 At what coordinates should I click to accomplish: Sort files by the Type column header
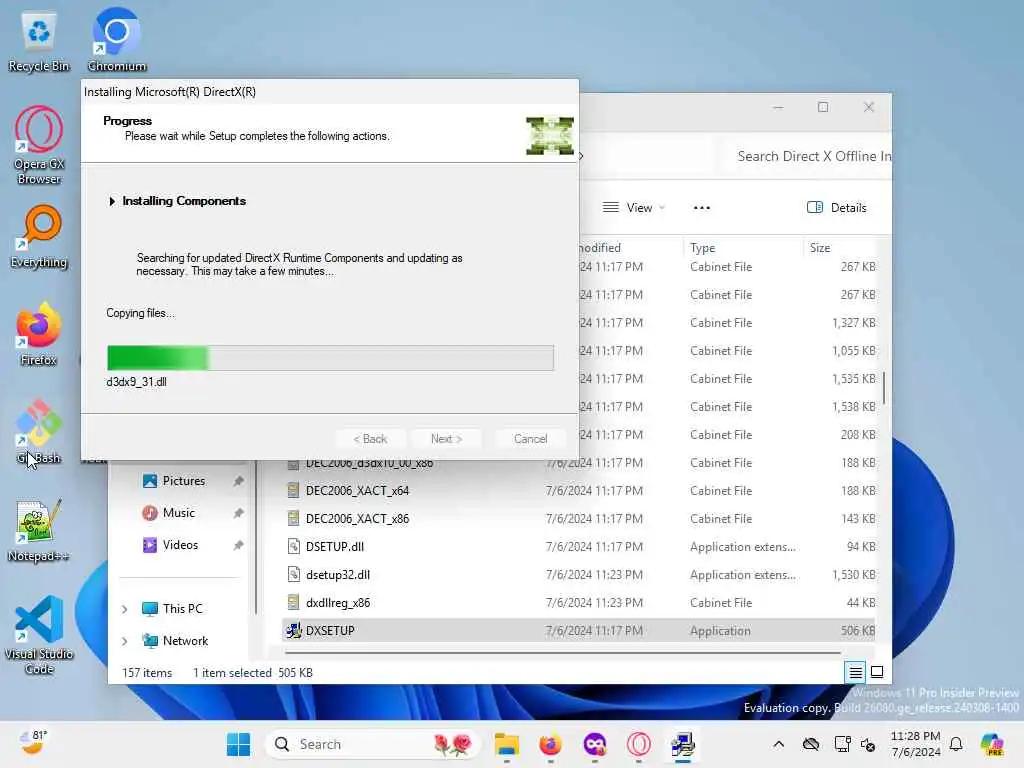743,248
